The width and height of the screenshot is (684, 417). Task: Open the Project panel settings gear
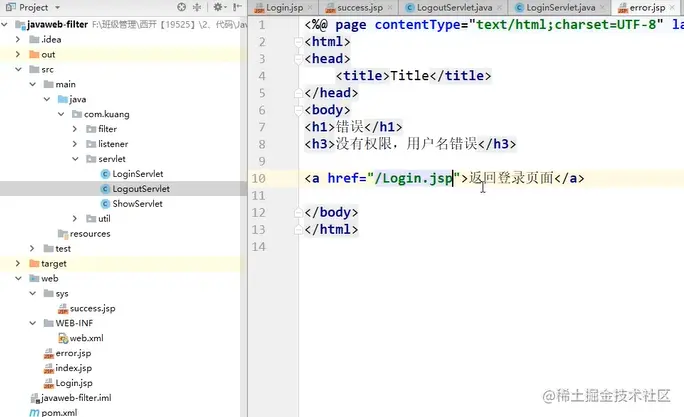coord(218,7)
